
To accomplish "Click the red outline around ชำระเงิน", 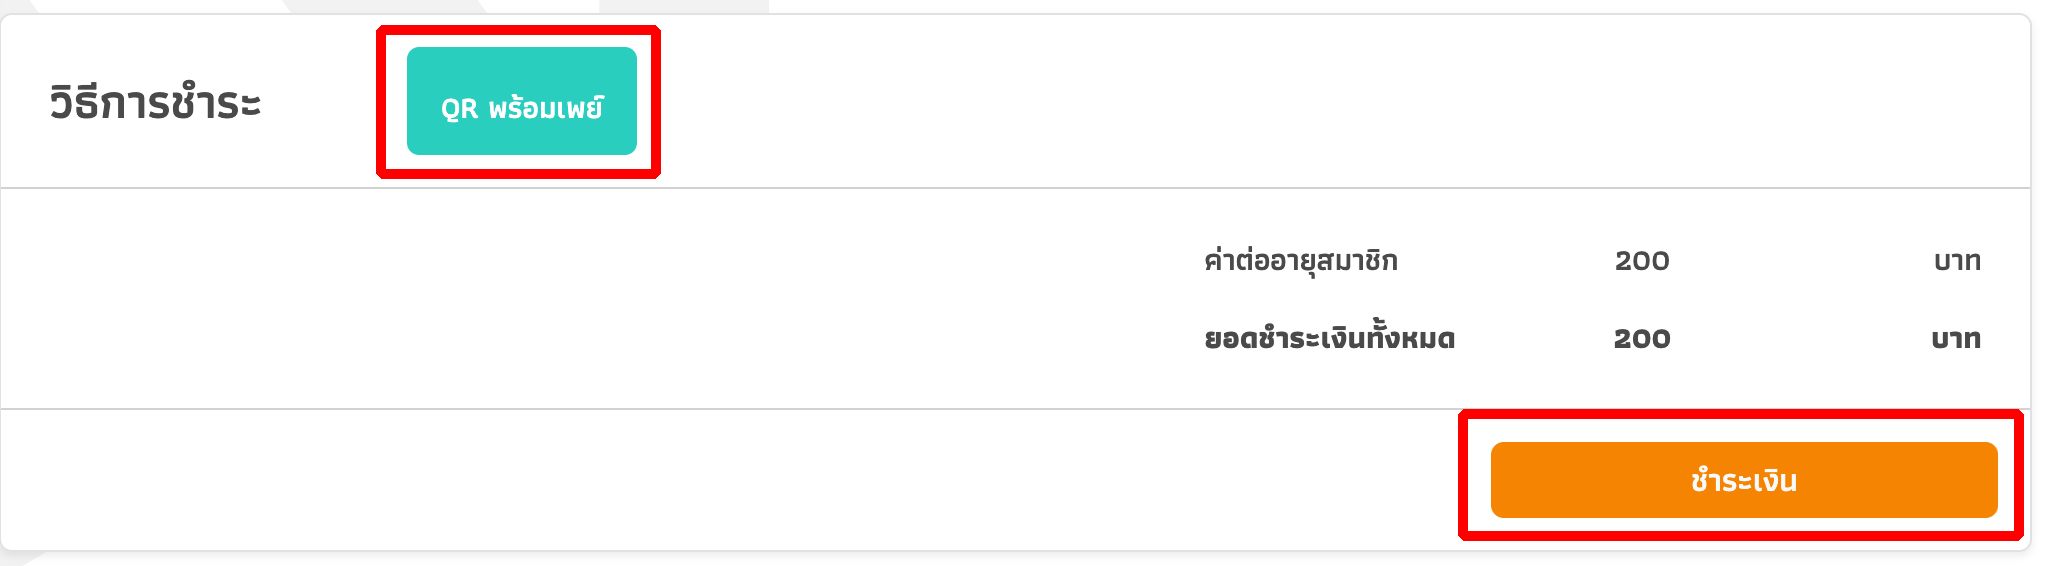I will click(x=1741, y=414).
